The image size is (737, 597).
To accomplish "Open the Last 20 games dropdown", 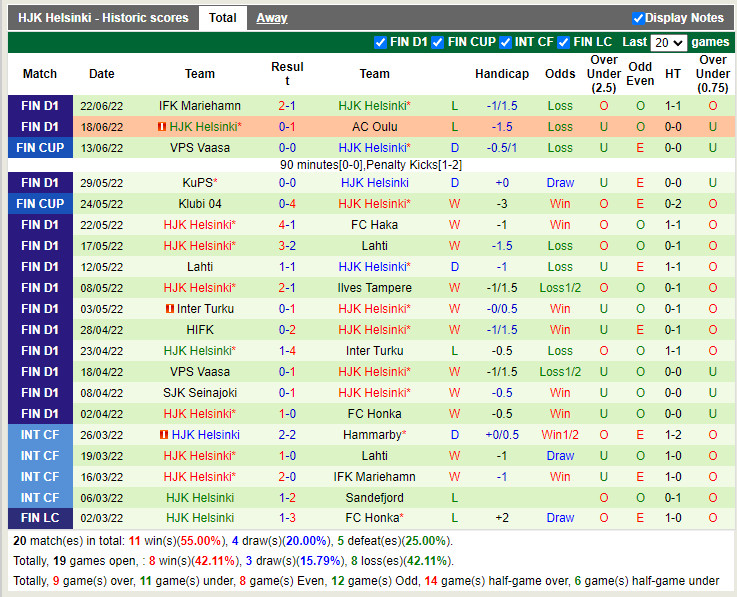I will 668,43.
